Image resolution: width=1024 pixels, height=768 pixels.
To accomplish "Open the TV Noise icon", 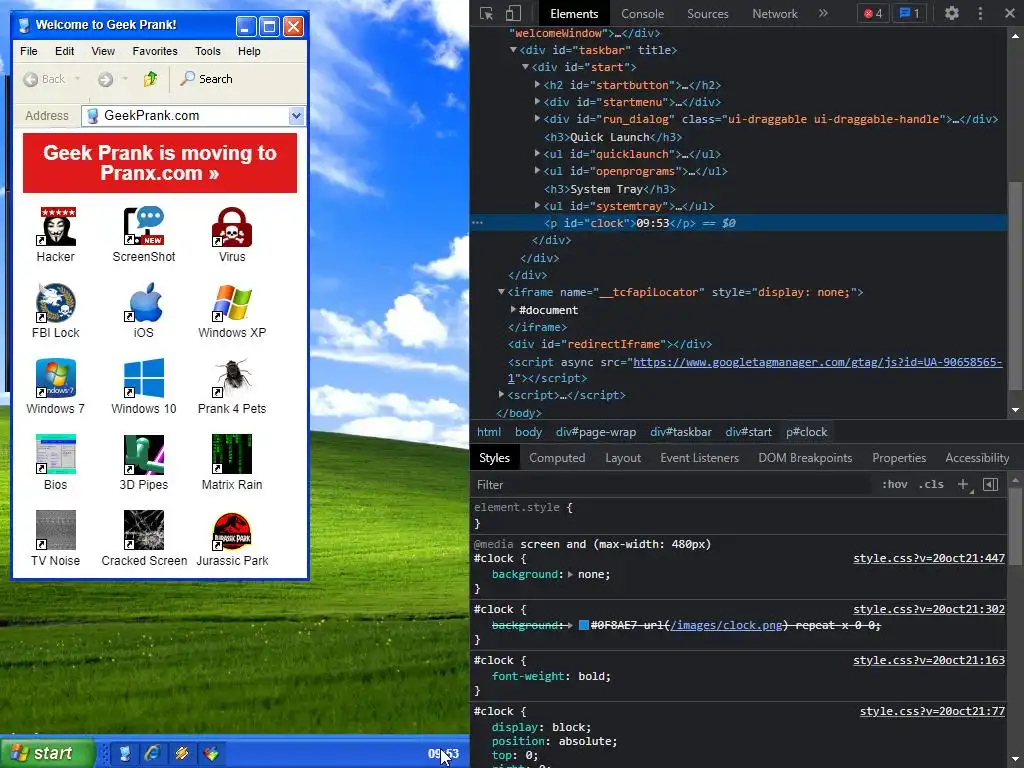I will [x=56, y=530].
